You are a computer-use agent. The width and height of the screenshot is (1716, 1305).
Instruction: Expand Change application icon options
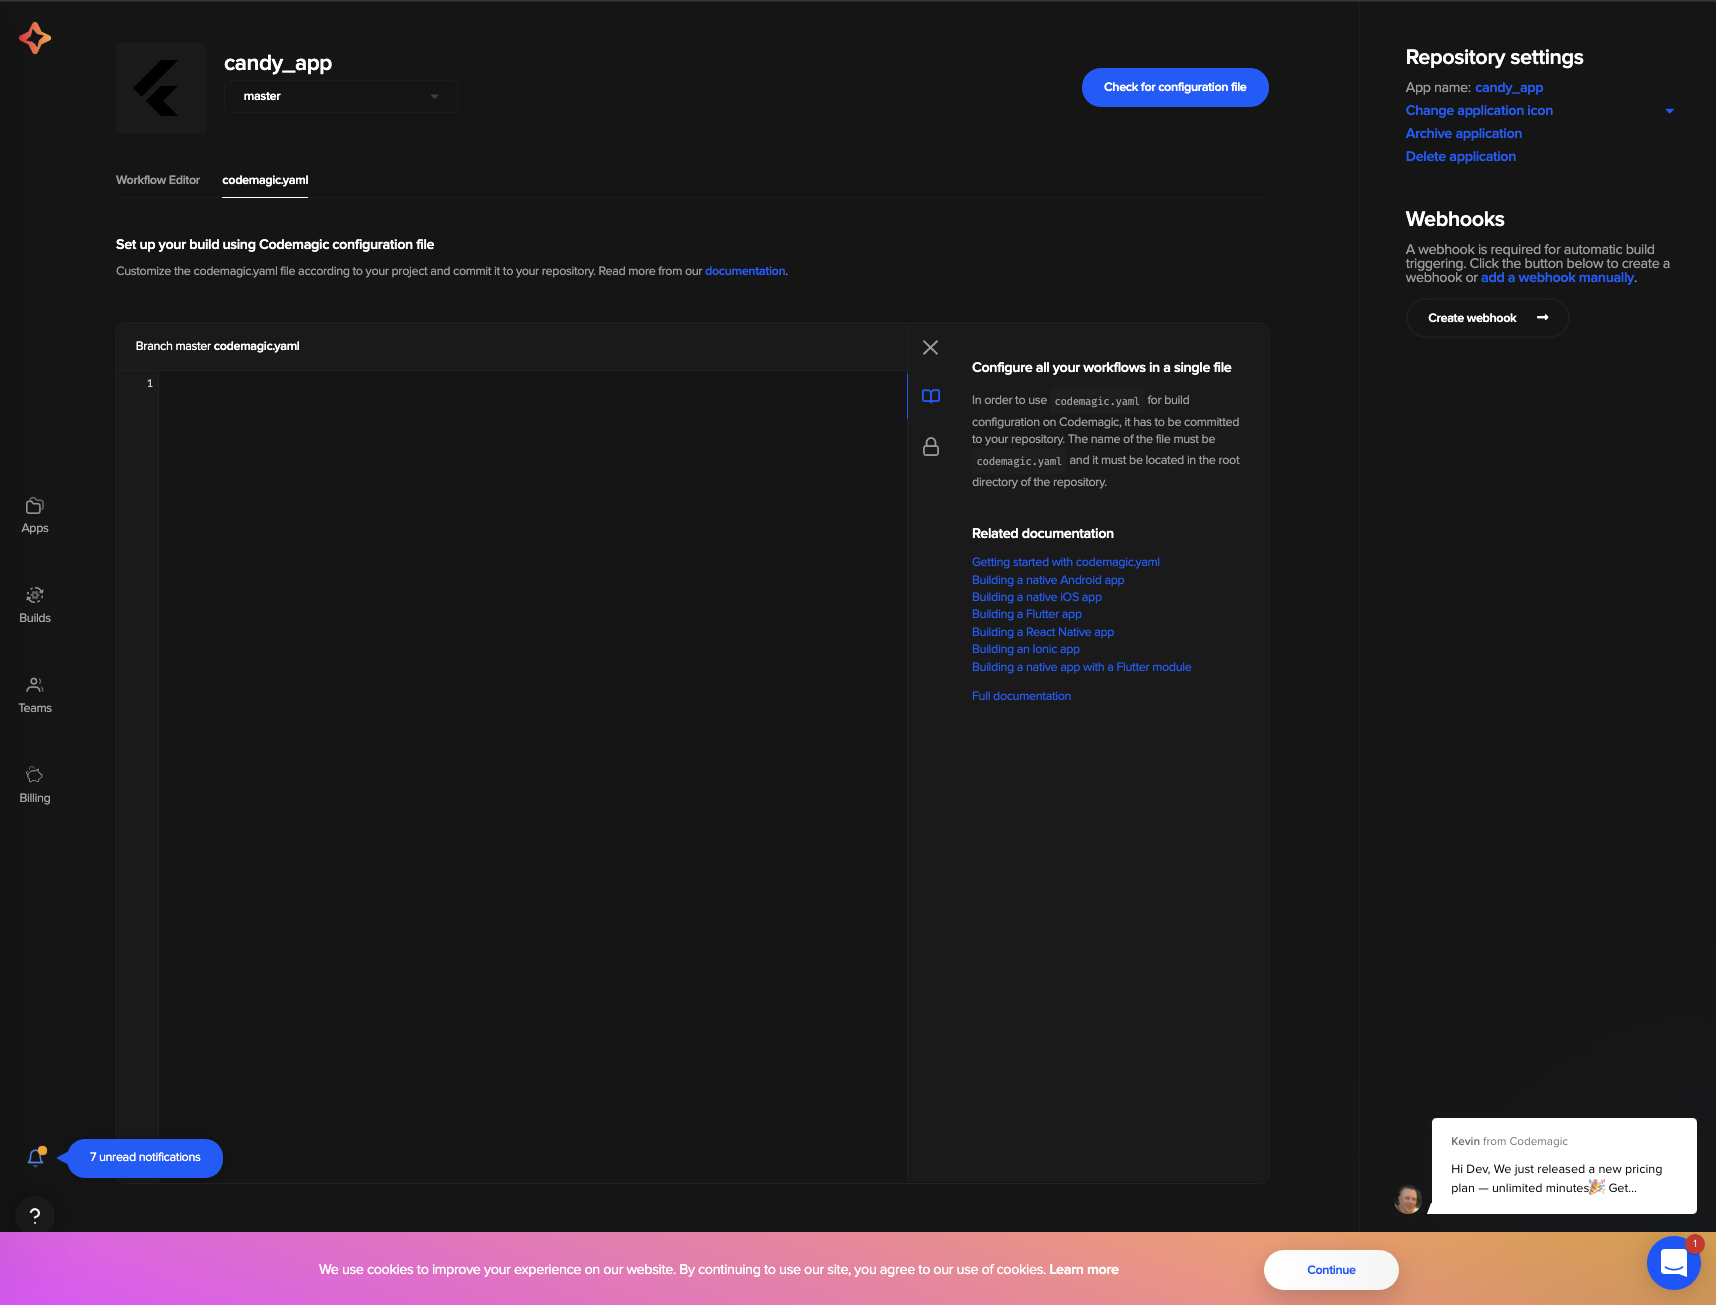tap(1669, 111)
